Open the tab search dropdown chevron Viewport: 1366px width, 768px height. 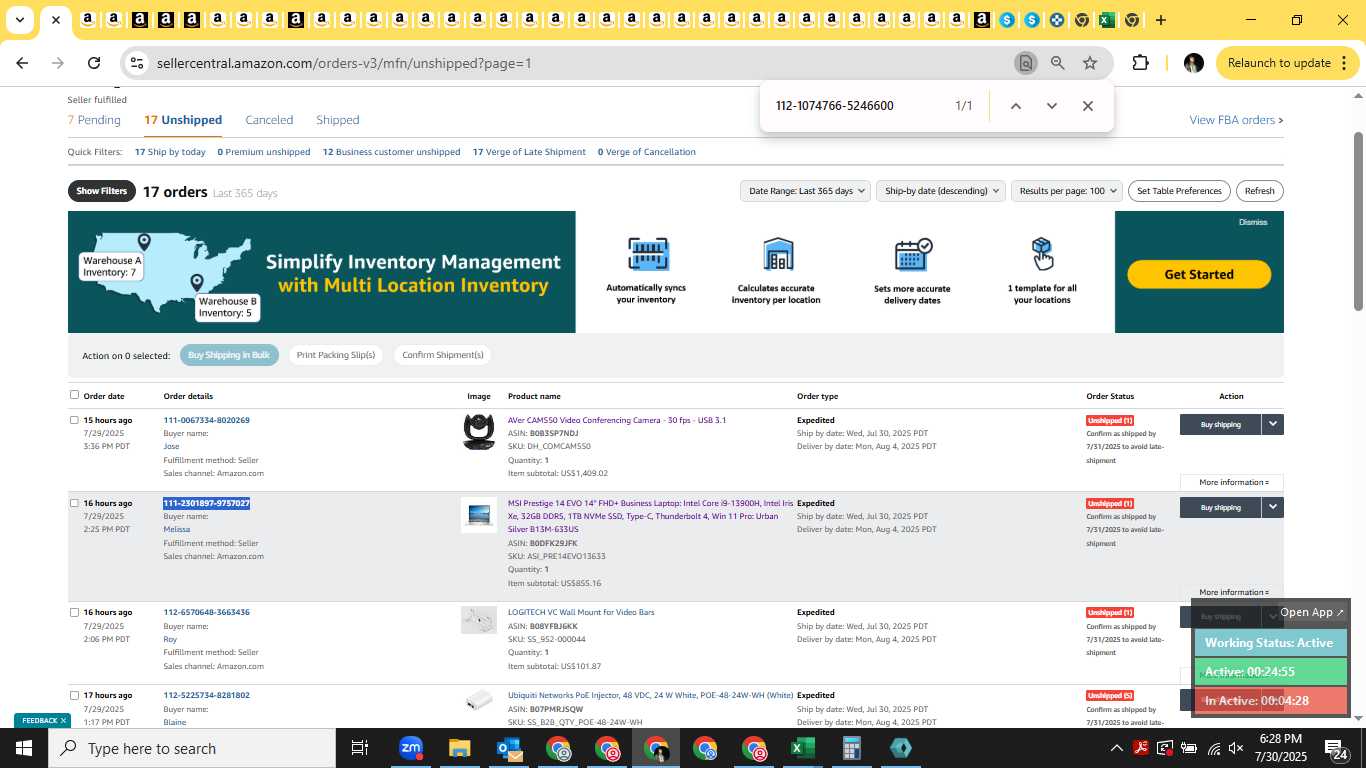(x=19, y=20)
